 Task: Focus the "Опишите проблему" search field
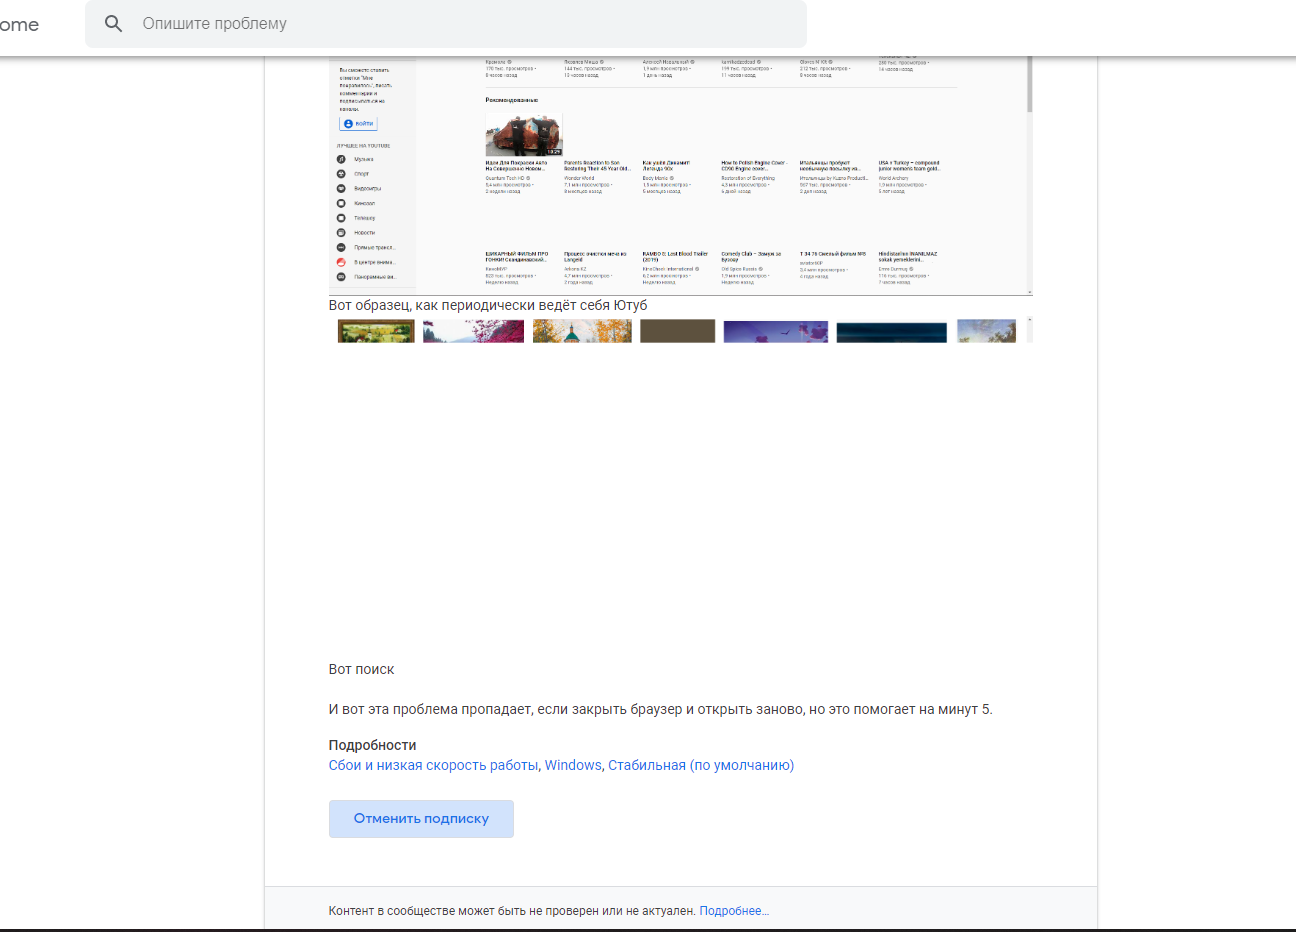pyautogui.click(x=446, y=24)
